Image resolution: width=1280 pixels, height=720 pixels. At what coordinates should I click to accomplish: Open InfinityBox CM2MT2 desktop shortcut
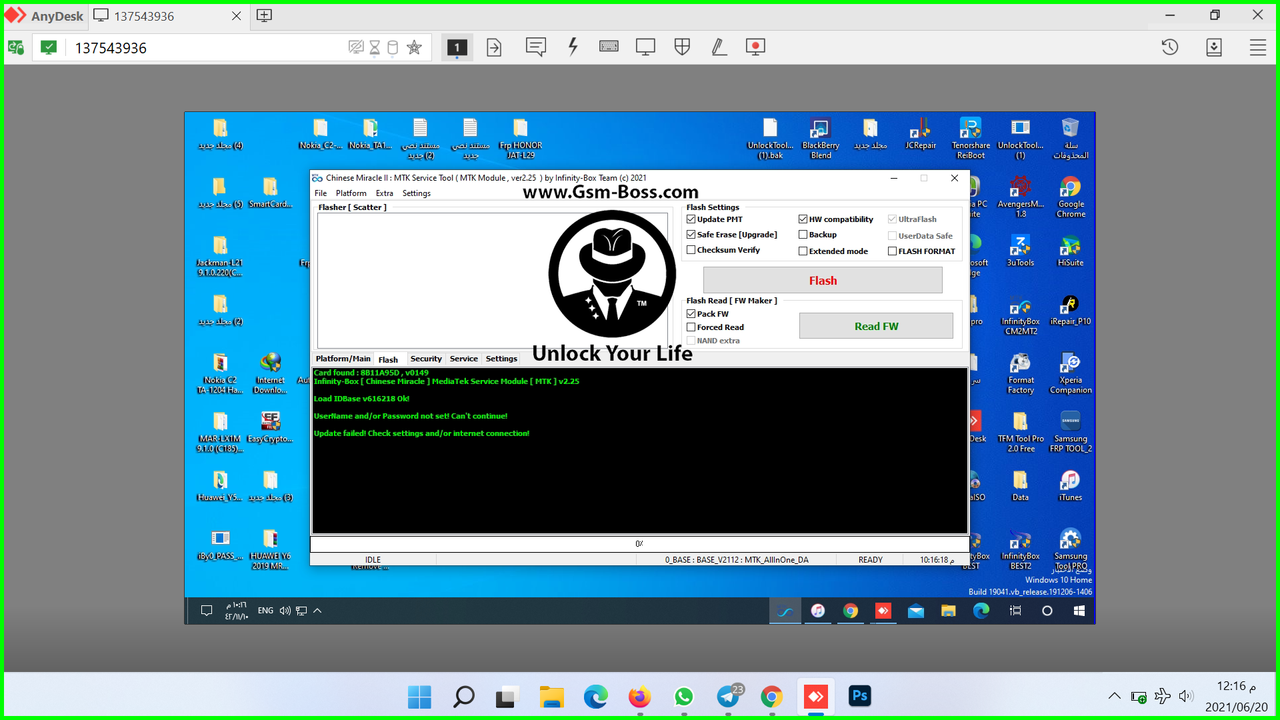coord(1020,316)
